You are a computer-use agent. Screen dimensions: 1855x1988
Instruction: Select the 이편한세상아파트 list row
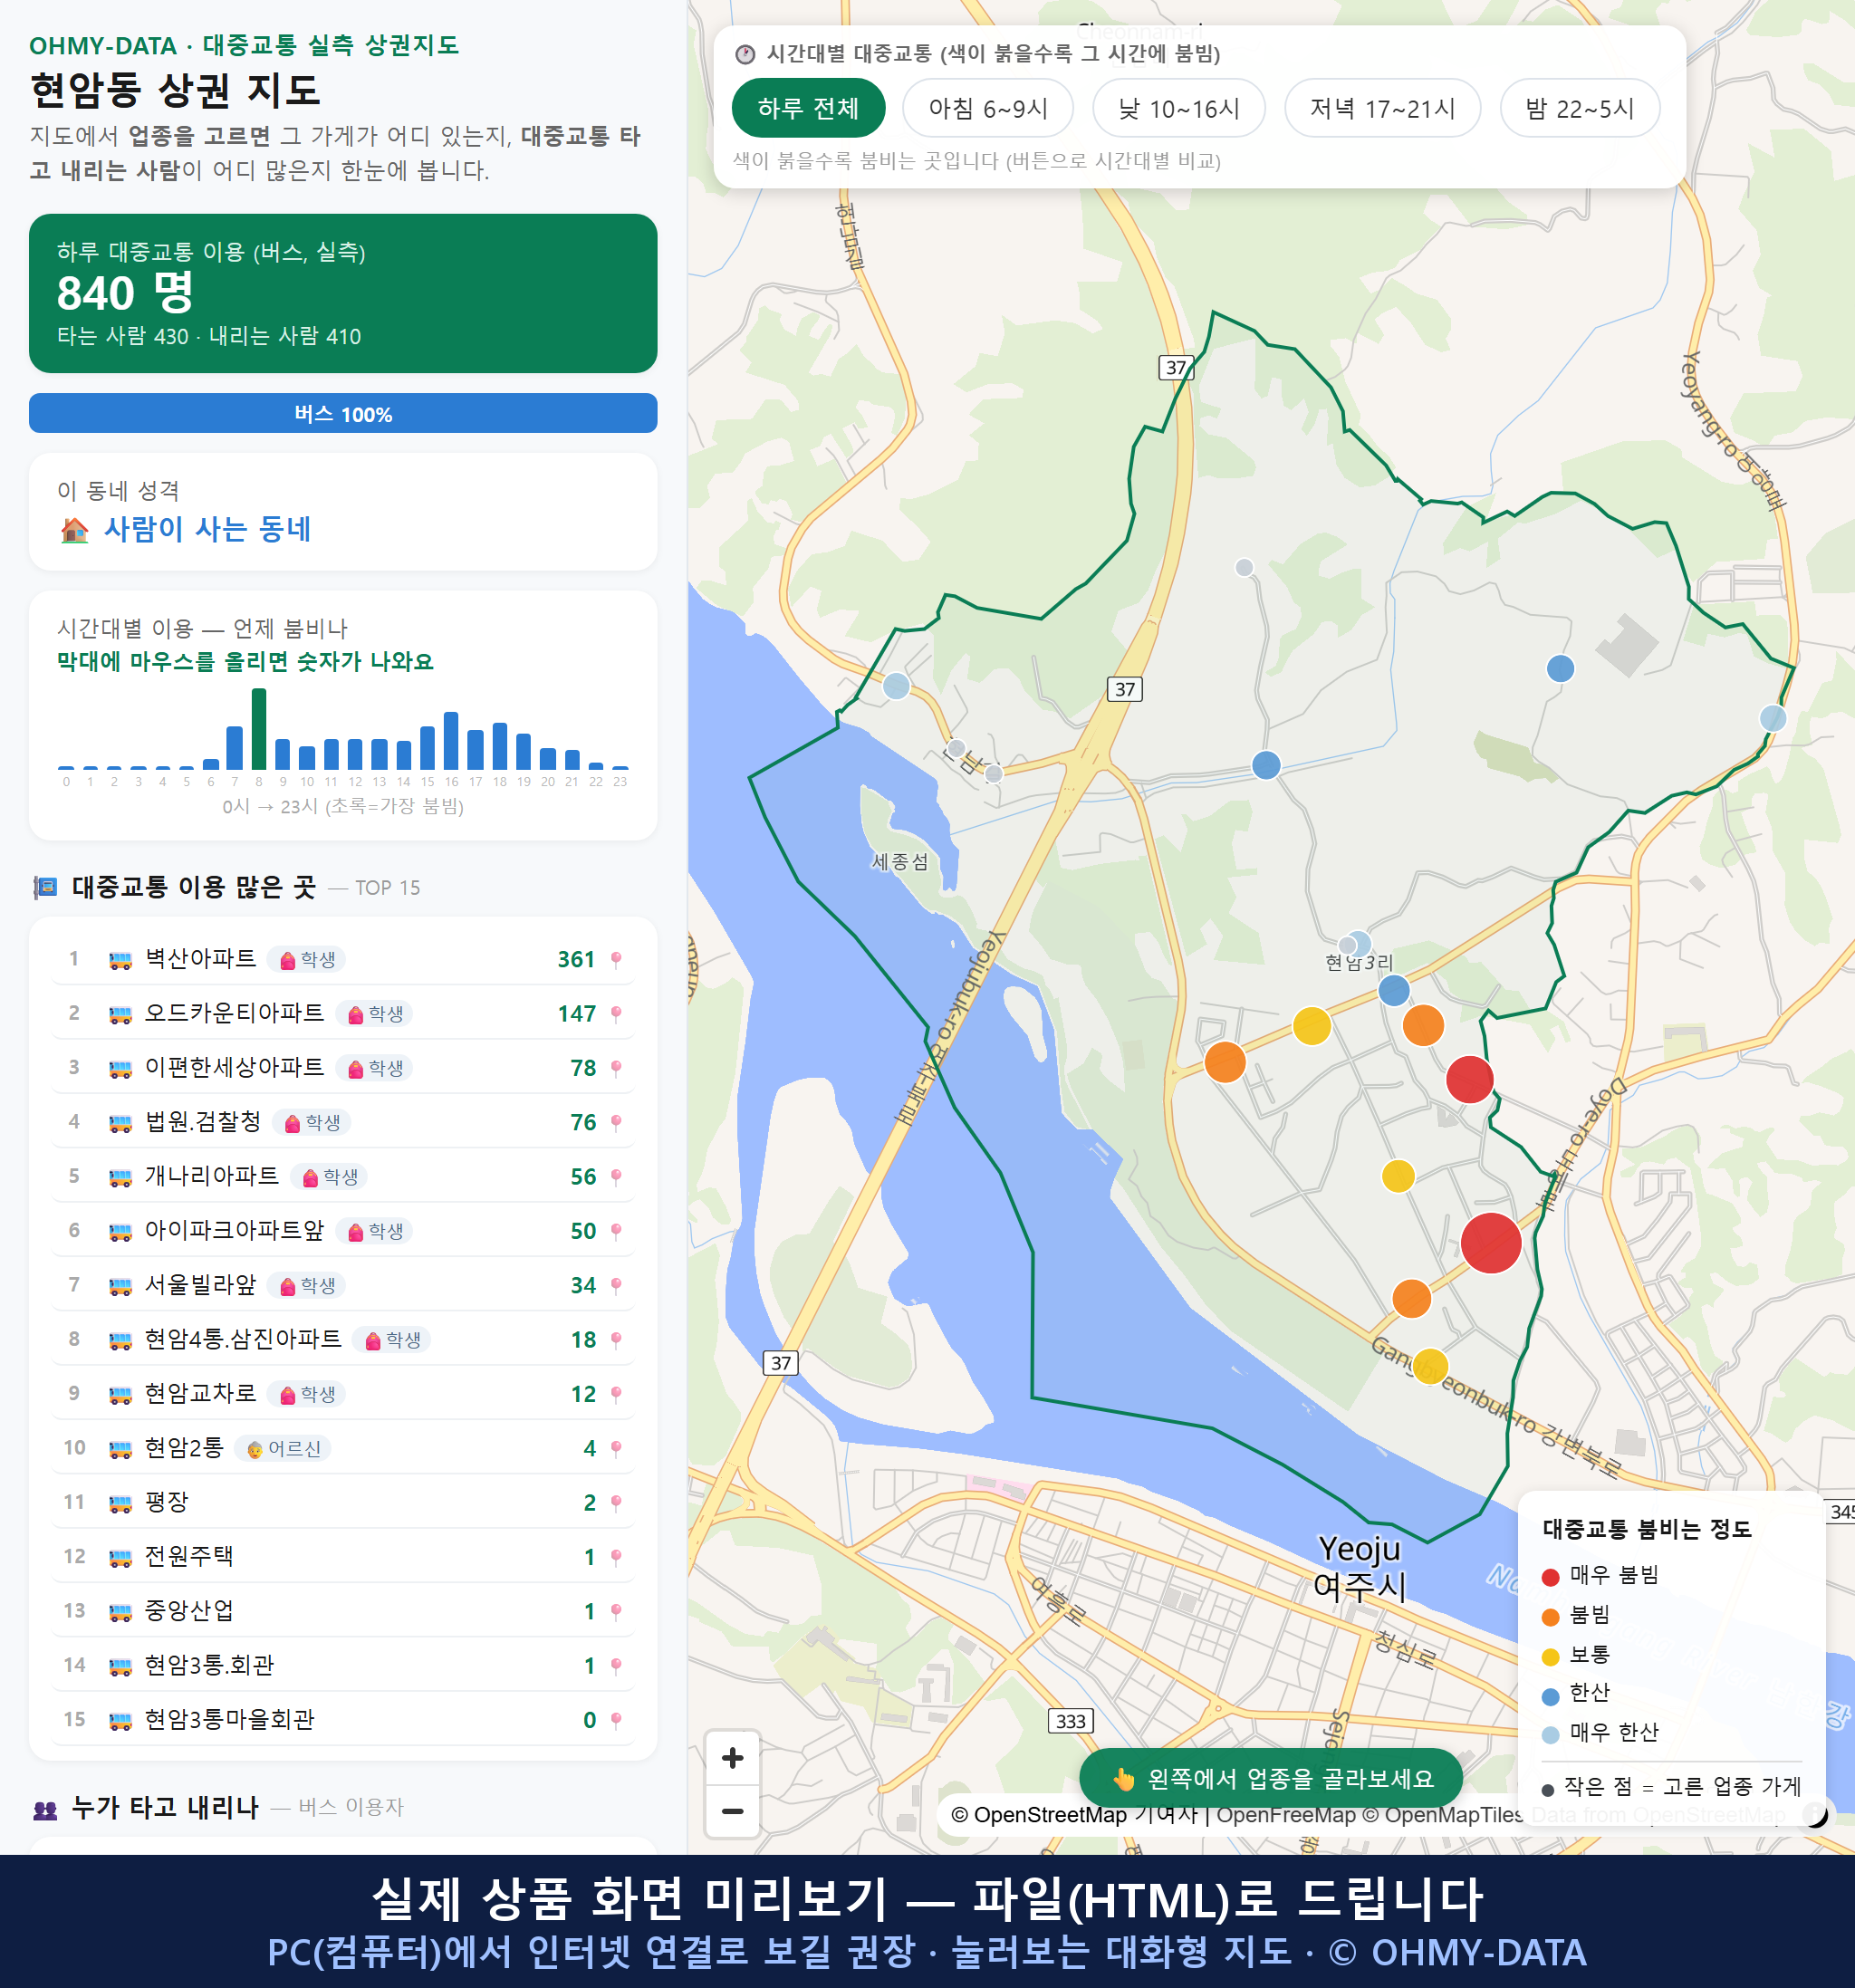coord(343,1068)
